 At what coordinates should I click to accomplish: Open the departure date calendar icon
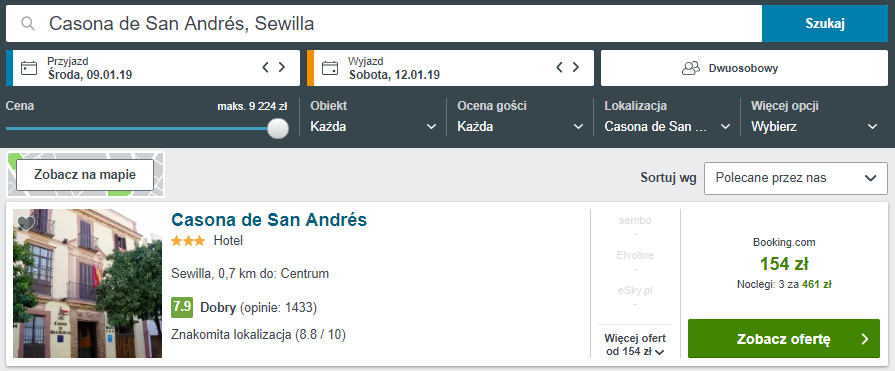[x=329, y=68]
